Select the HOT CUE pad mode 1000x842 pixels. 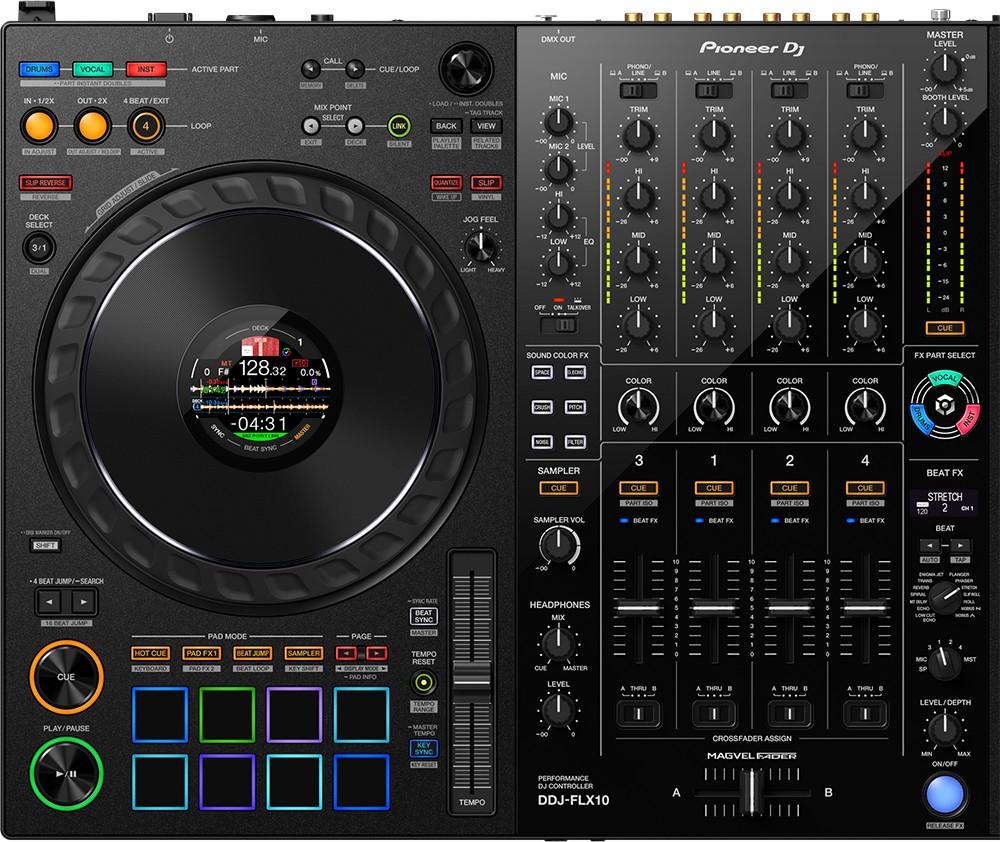coord(150,653)
